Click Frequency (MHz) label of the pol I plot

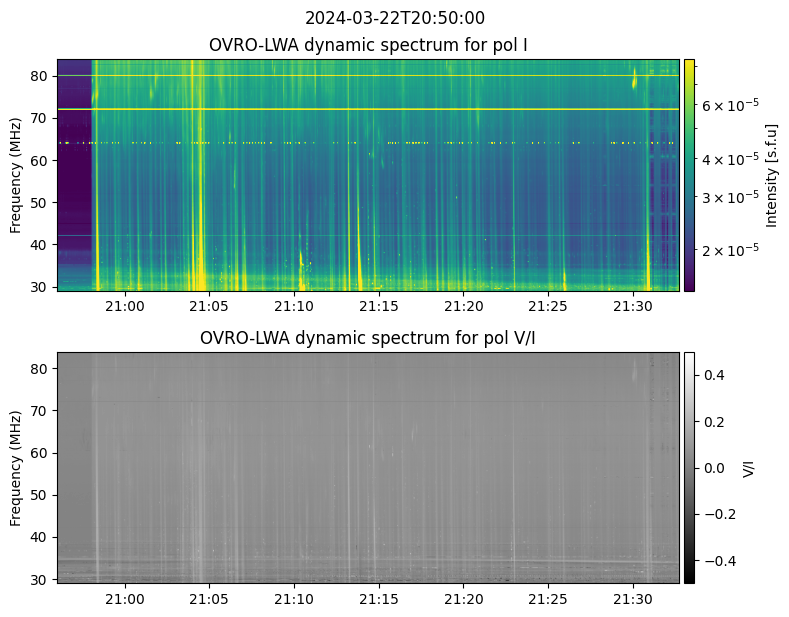tap(16, 175)
